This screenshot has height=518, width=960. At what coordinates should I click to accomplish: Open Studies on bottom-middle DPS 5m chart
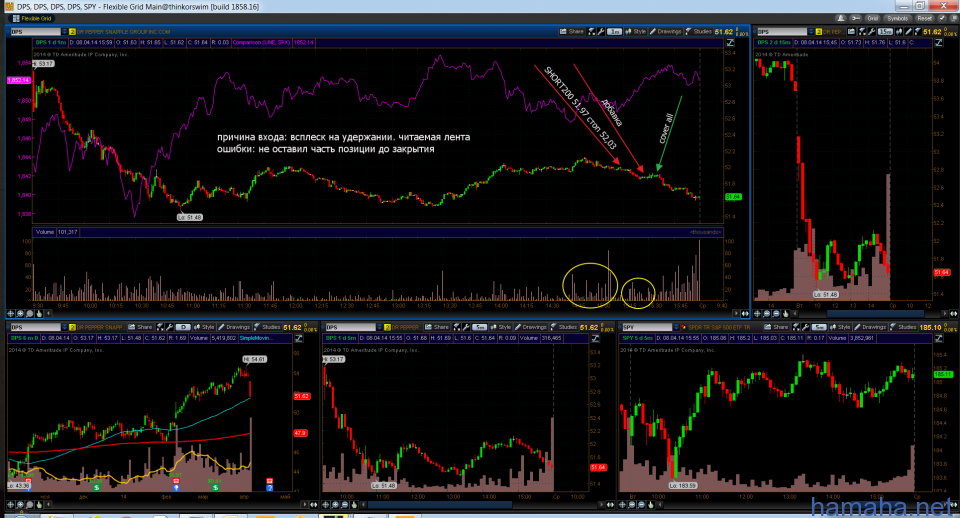click(564, 327)
